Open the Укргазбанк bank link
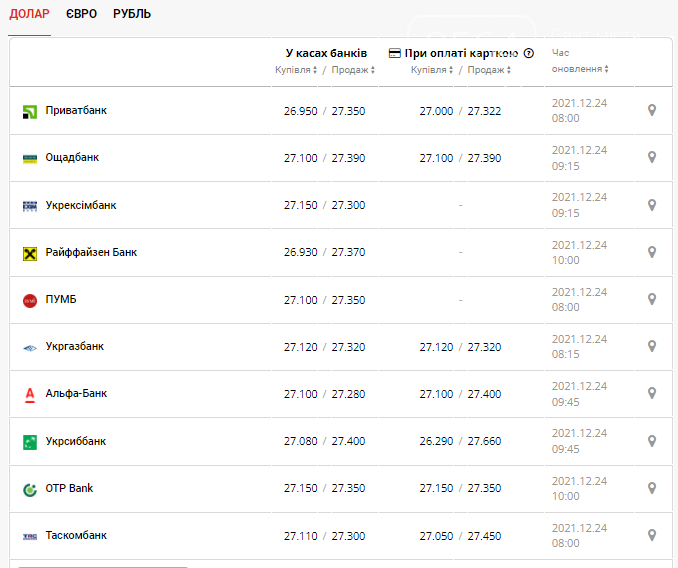This screenshot has width=678, height=568. [x=75, y=346]
